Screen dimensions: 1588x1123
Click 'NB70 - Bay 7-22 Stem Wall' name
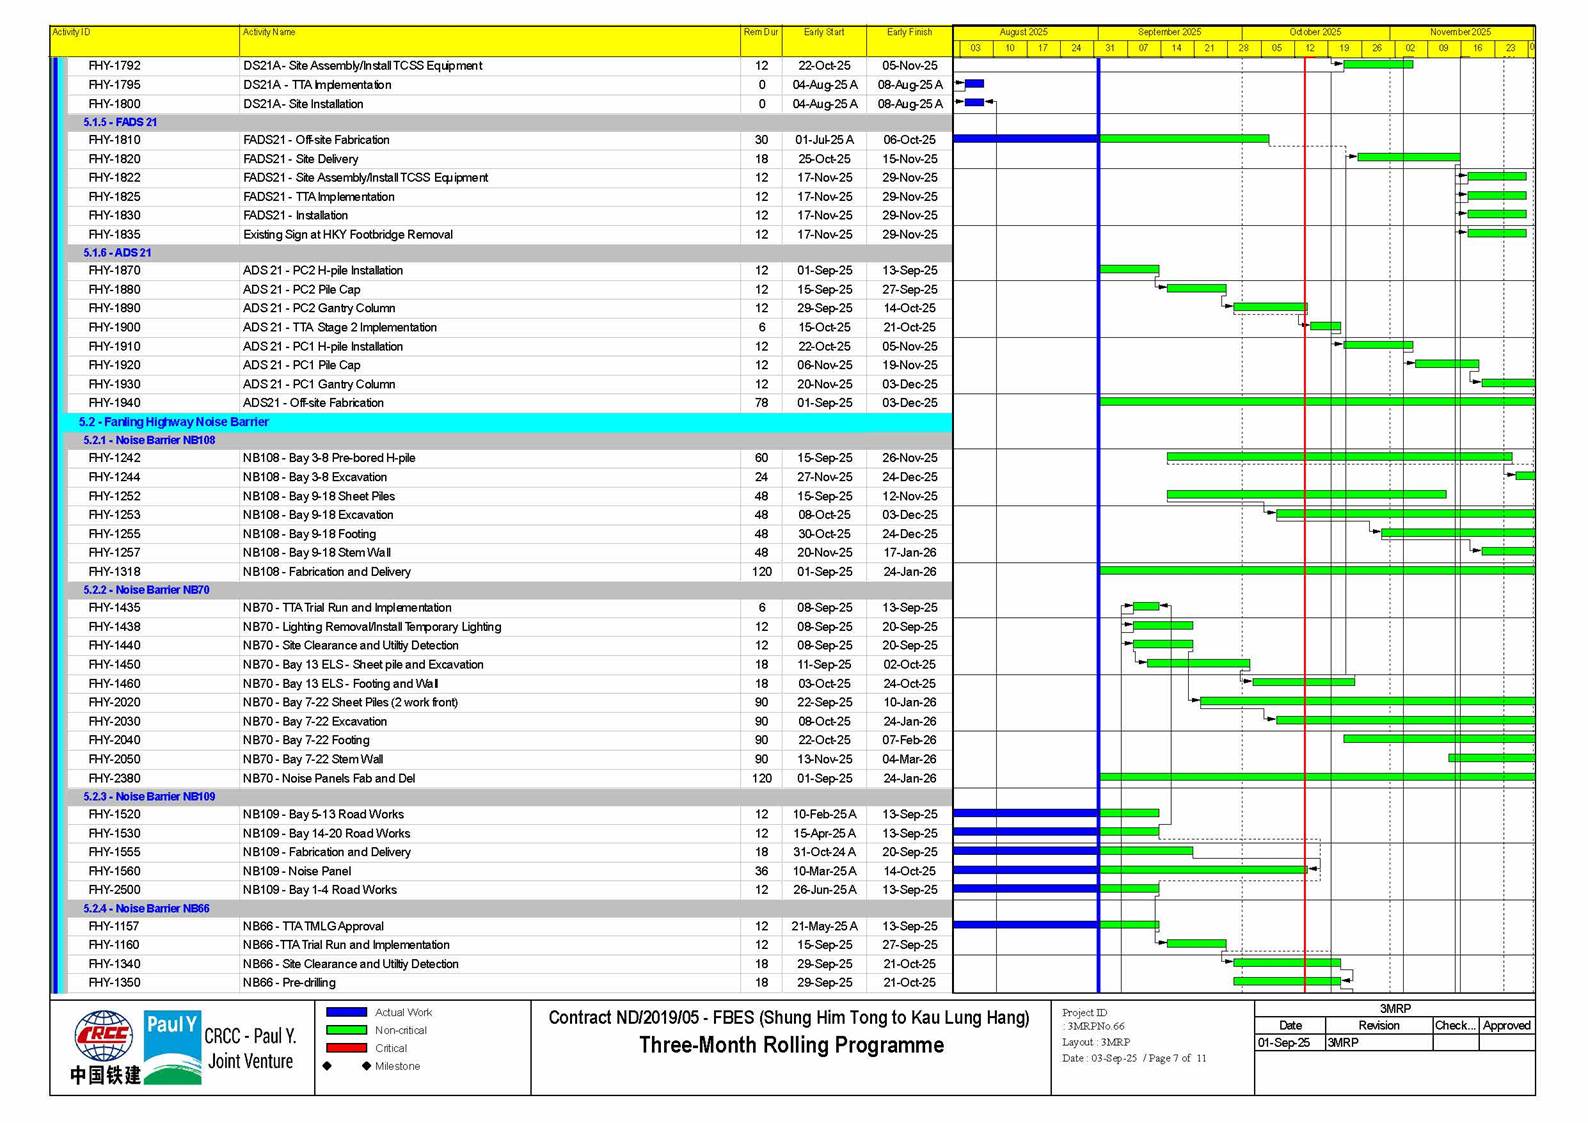pos(313,759)
